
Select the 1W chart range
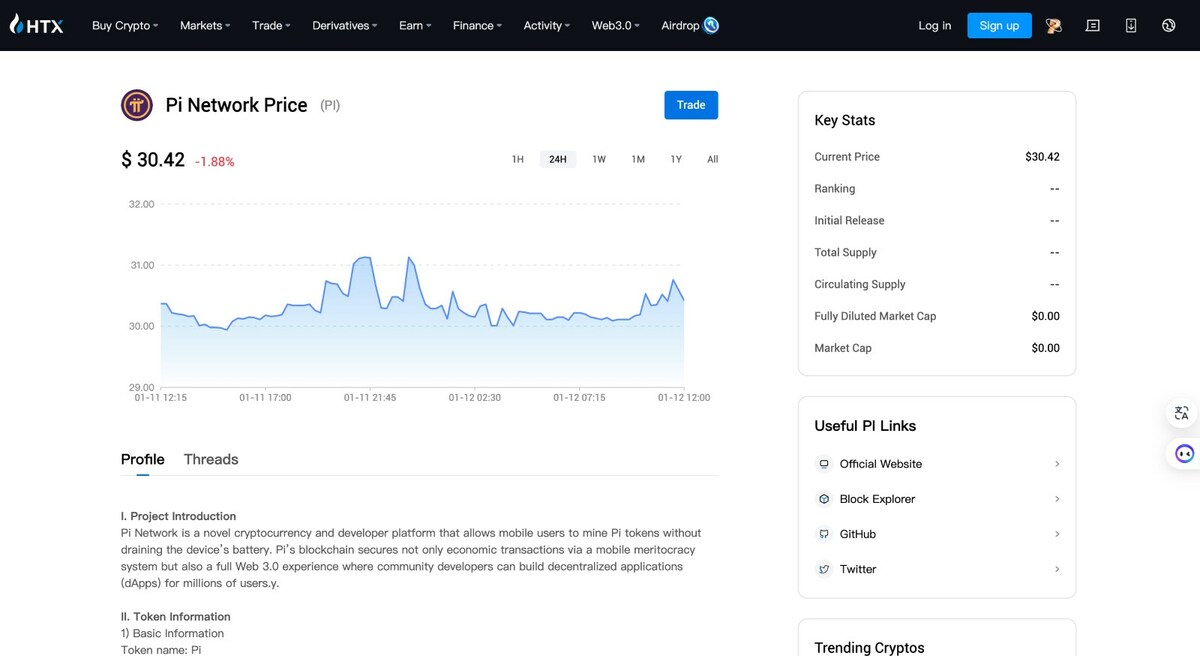(599, 159)
